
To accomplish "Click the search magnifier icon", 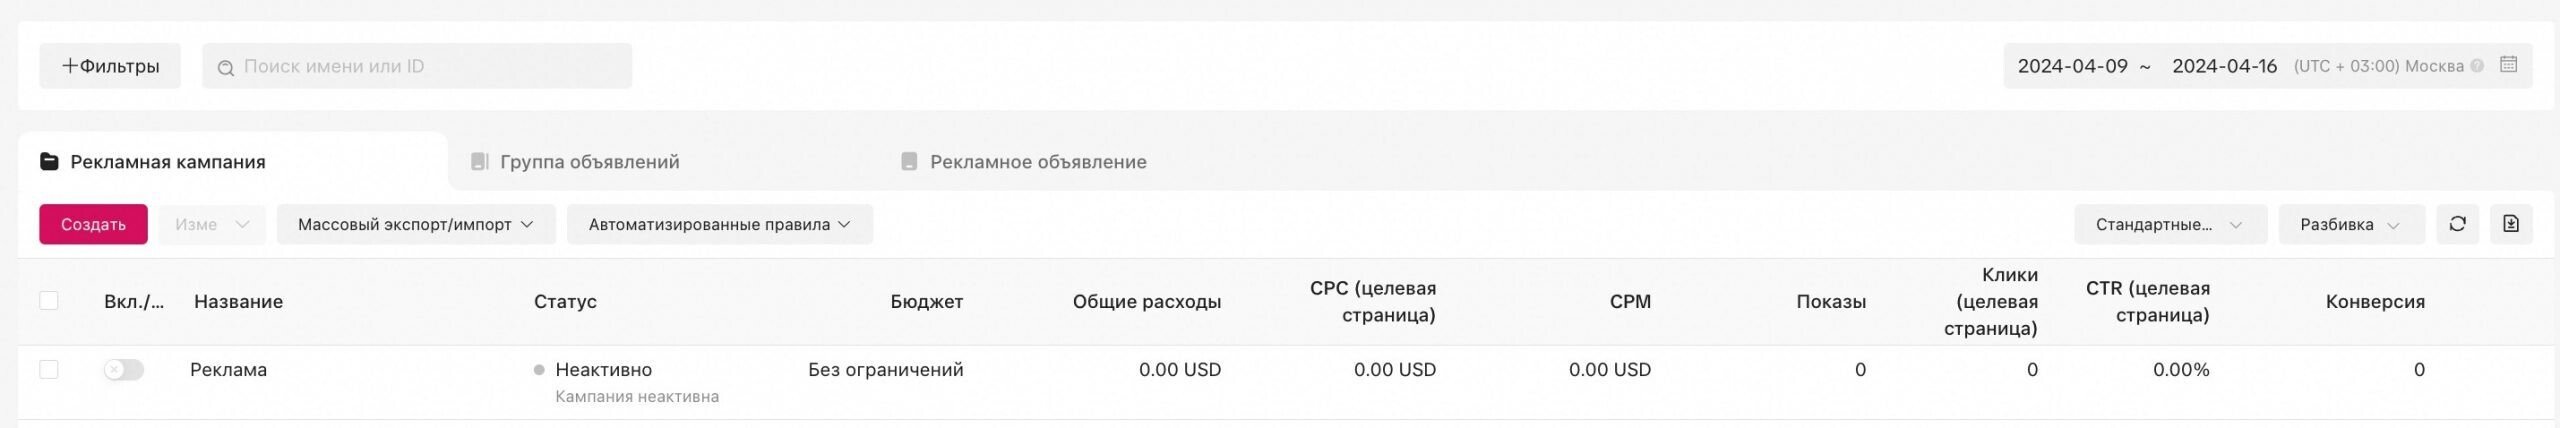I will pyautogui.click(x=226, y=67).
